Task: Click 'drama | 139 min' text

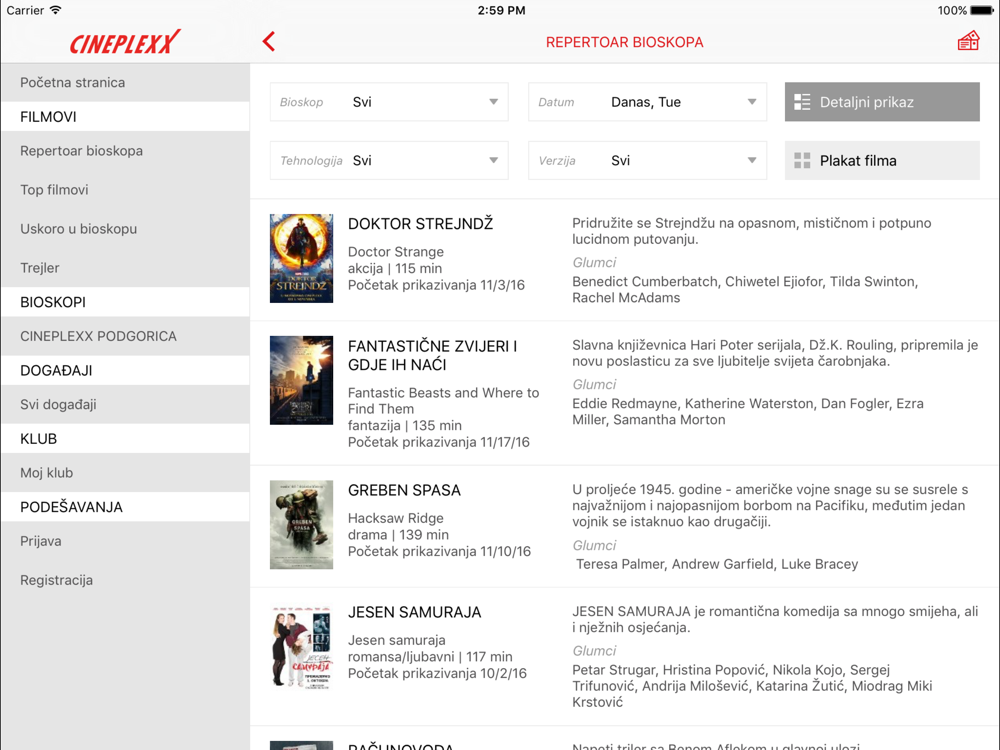Action: pos(398,535)
